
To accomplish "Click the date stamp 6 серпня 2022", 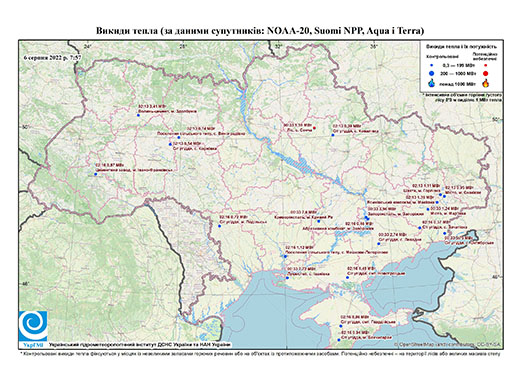I will (52, 57).
